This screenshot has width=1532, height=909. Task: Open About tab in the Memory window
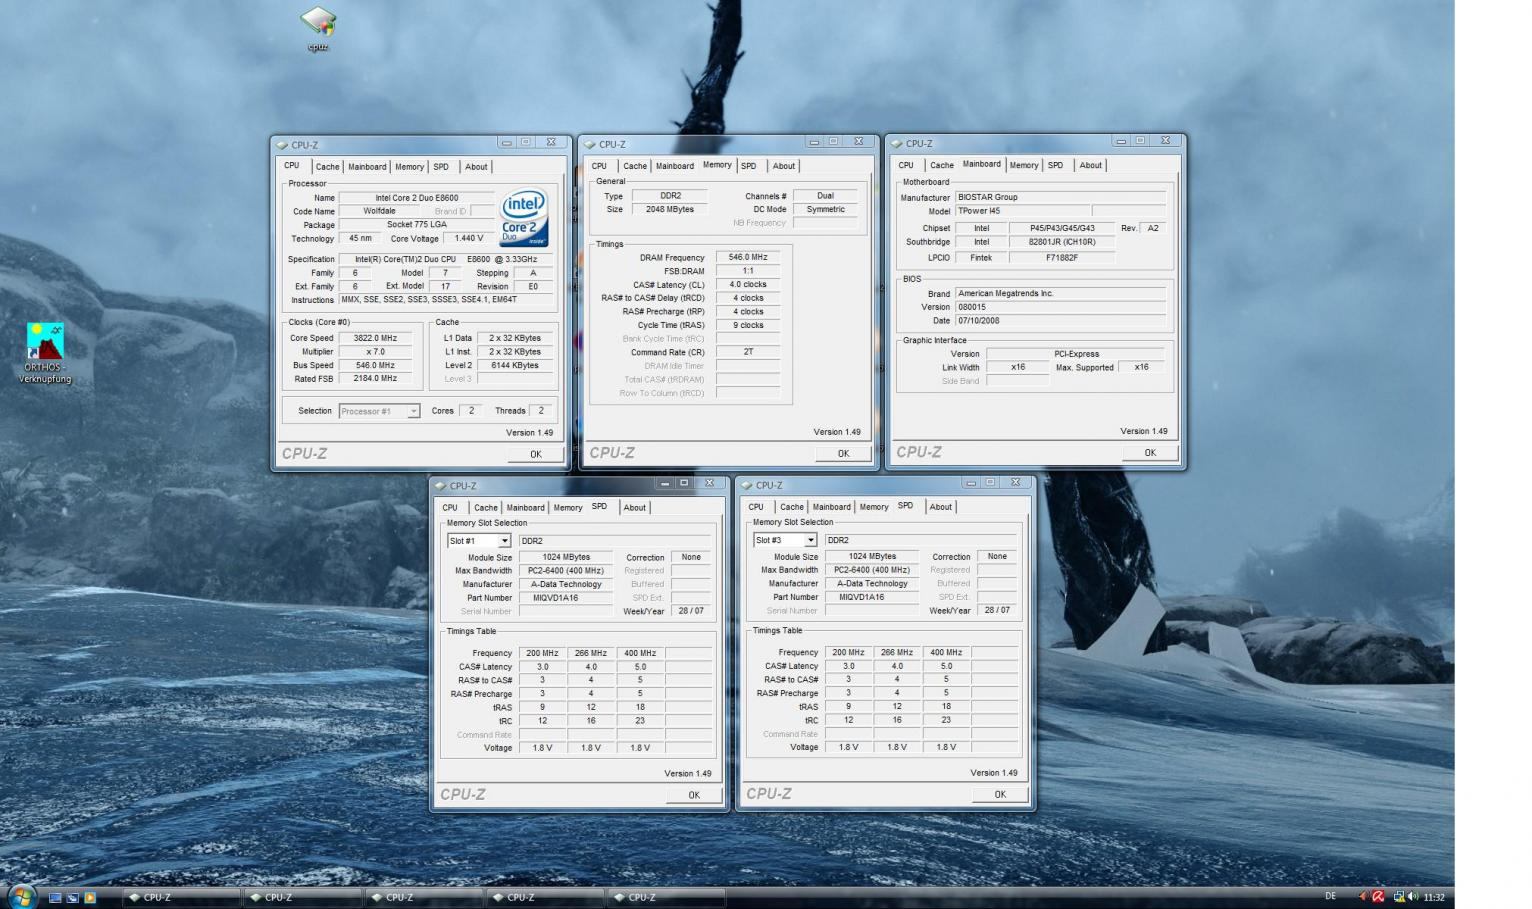tap(784, 166)
